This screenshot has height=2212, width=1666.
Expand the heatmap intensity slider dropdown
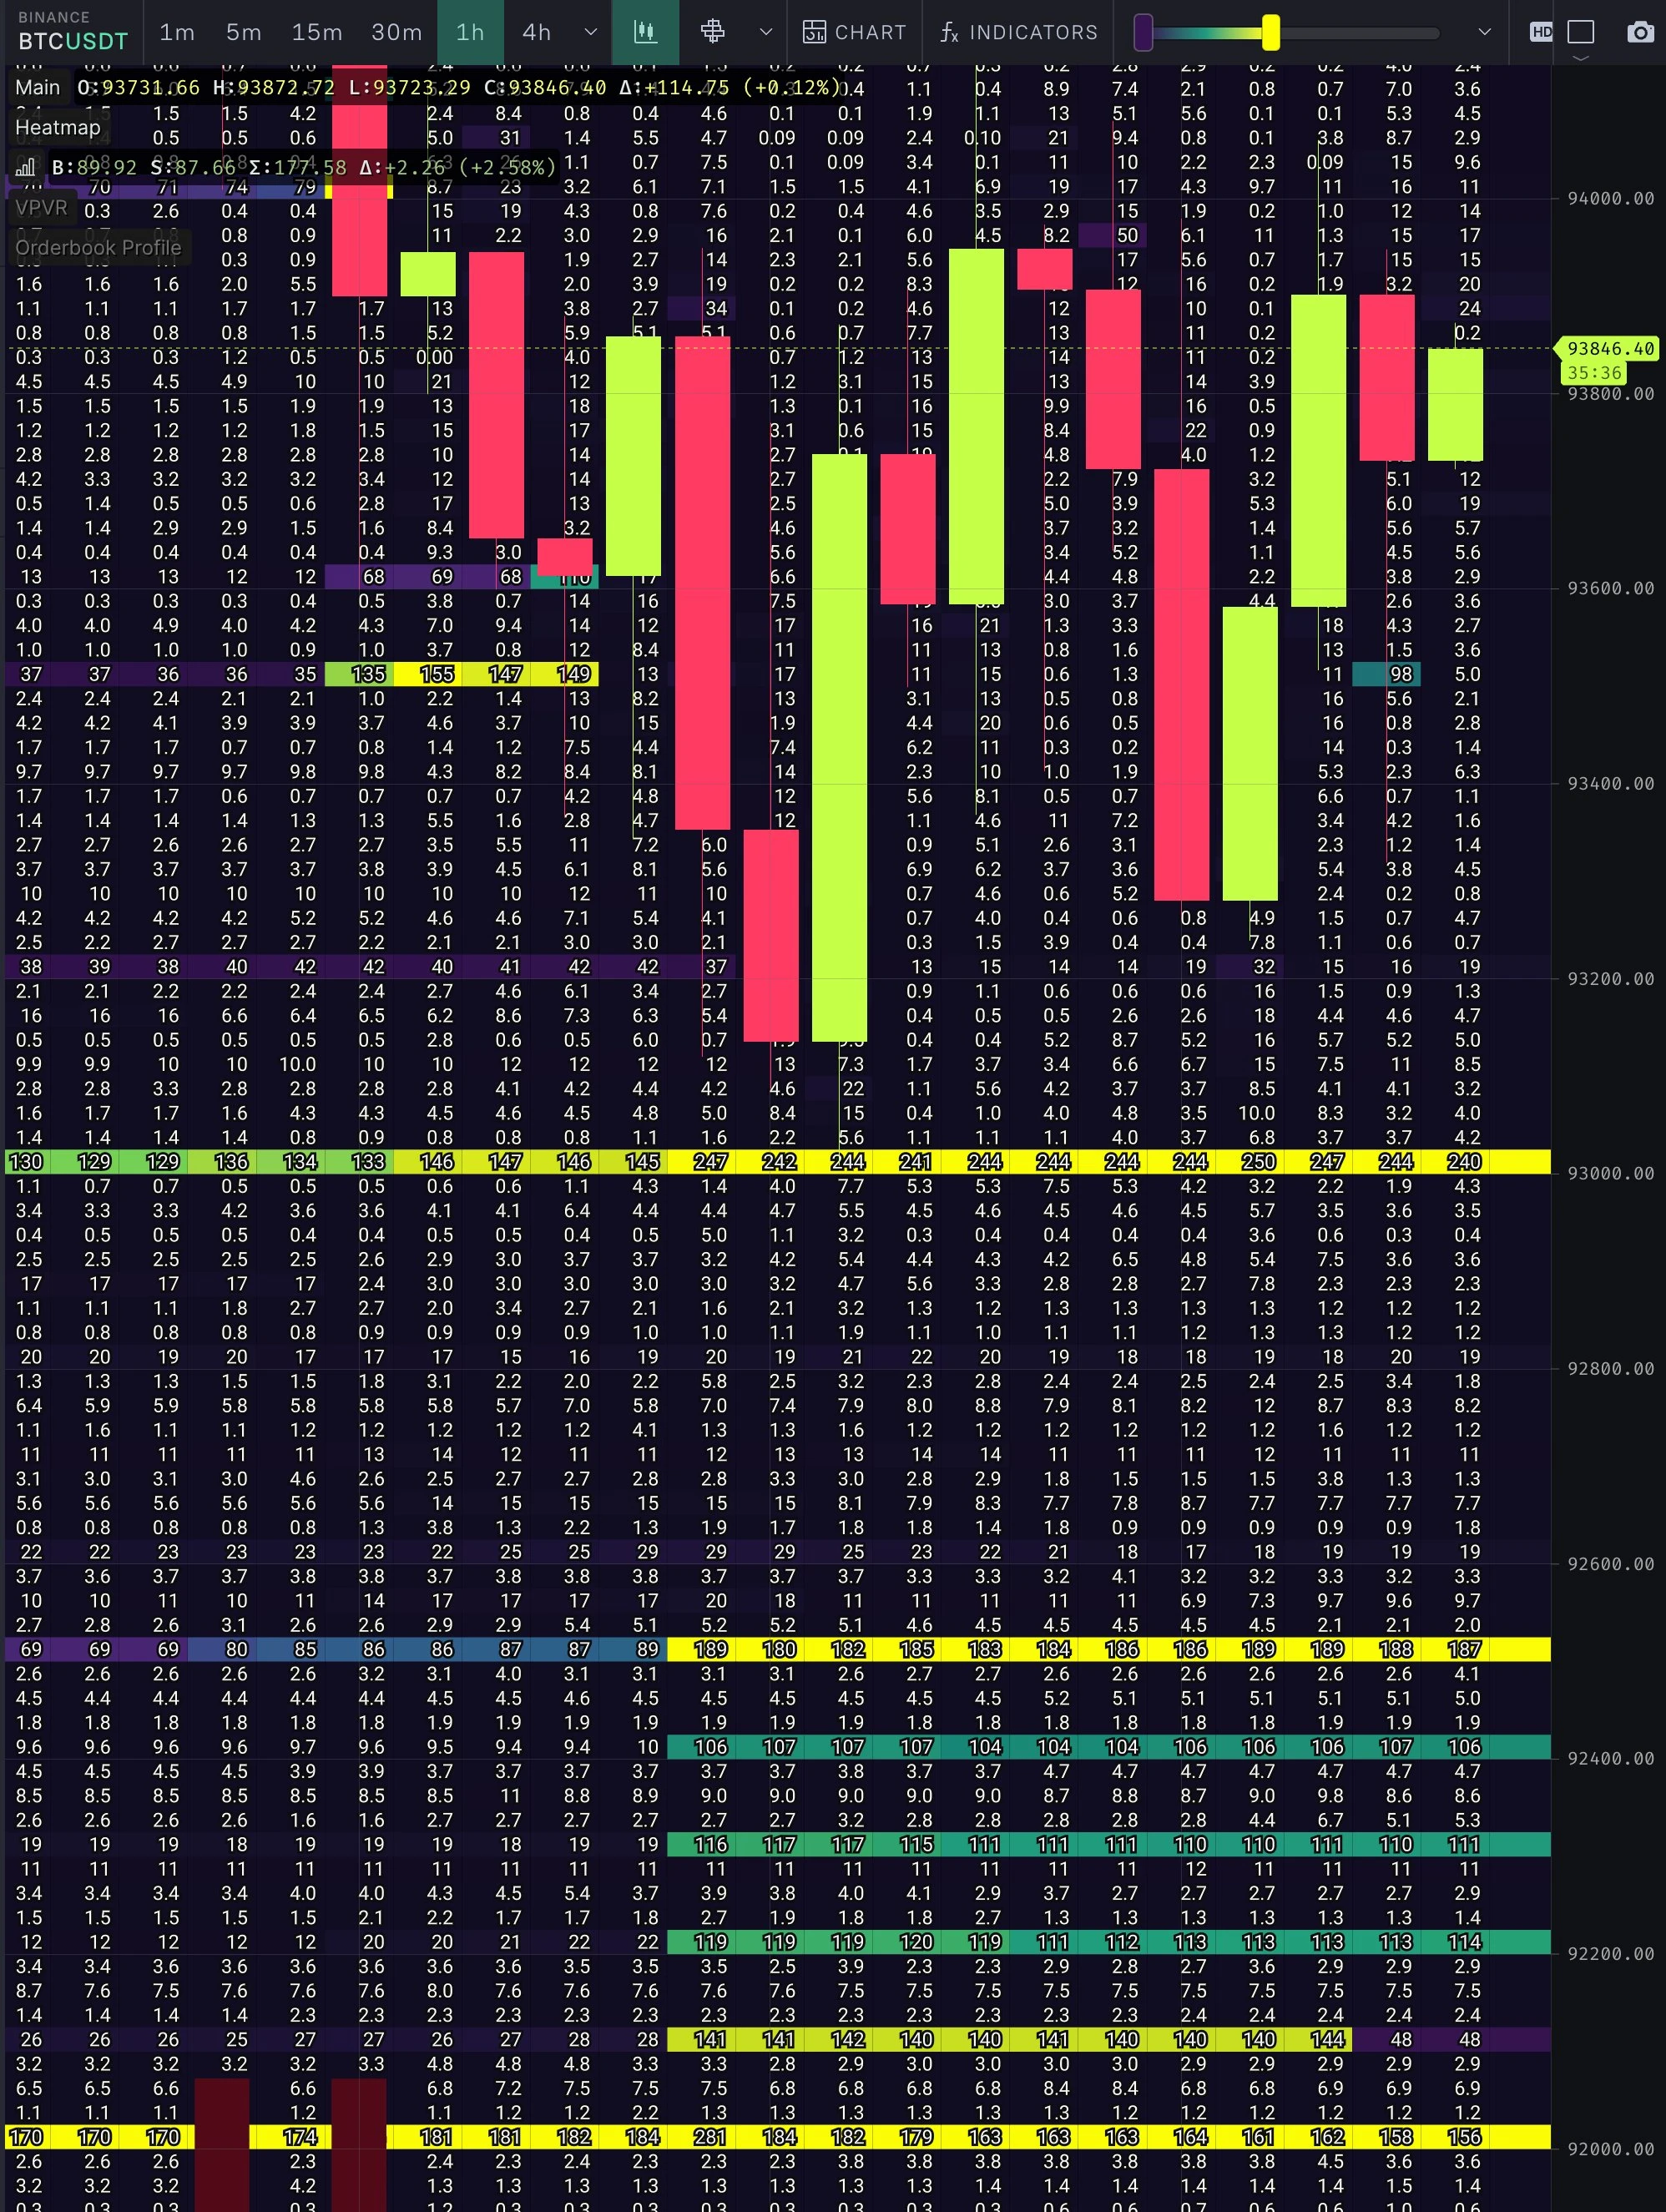[1484, 32]
